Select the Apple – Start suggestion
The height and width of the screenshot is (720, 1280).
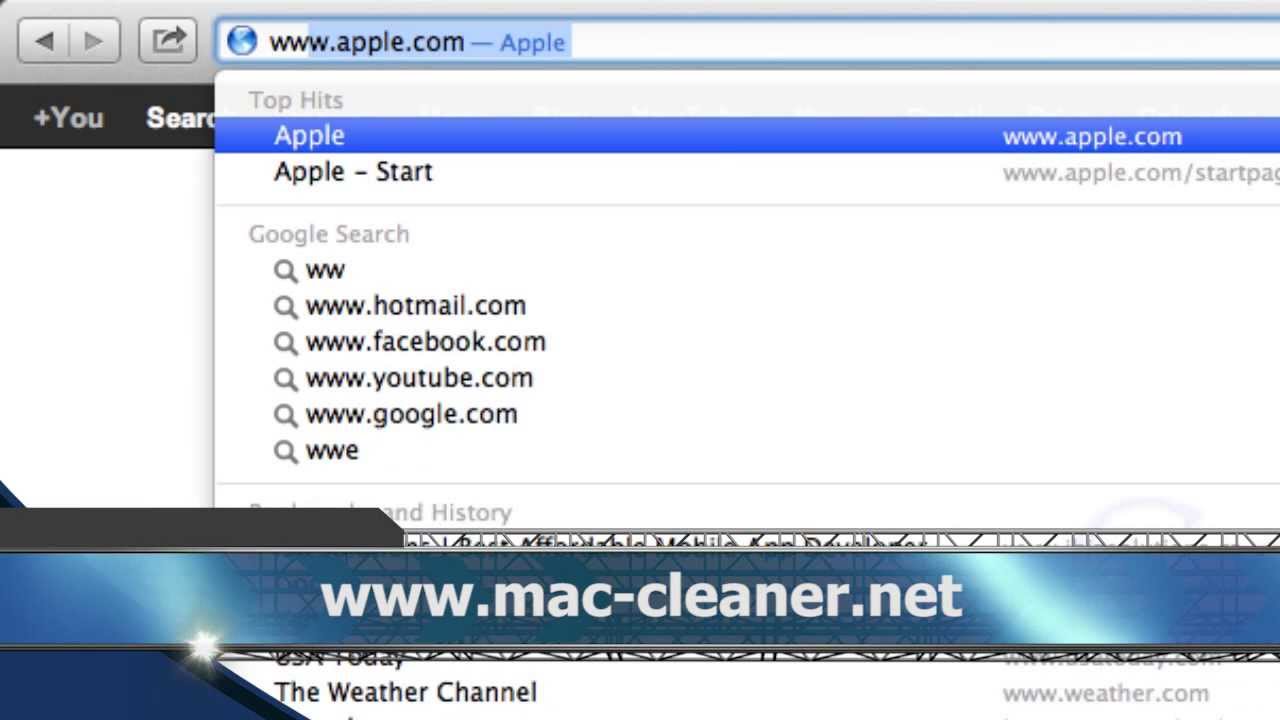(x=747, y=172)
